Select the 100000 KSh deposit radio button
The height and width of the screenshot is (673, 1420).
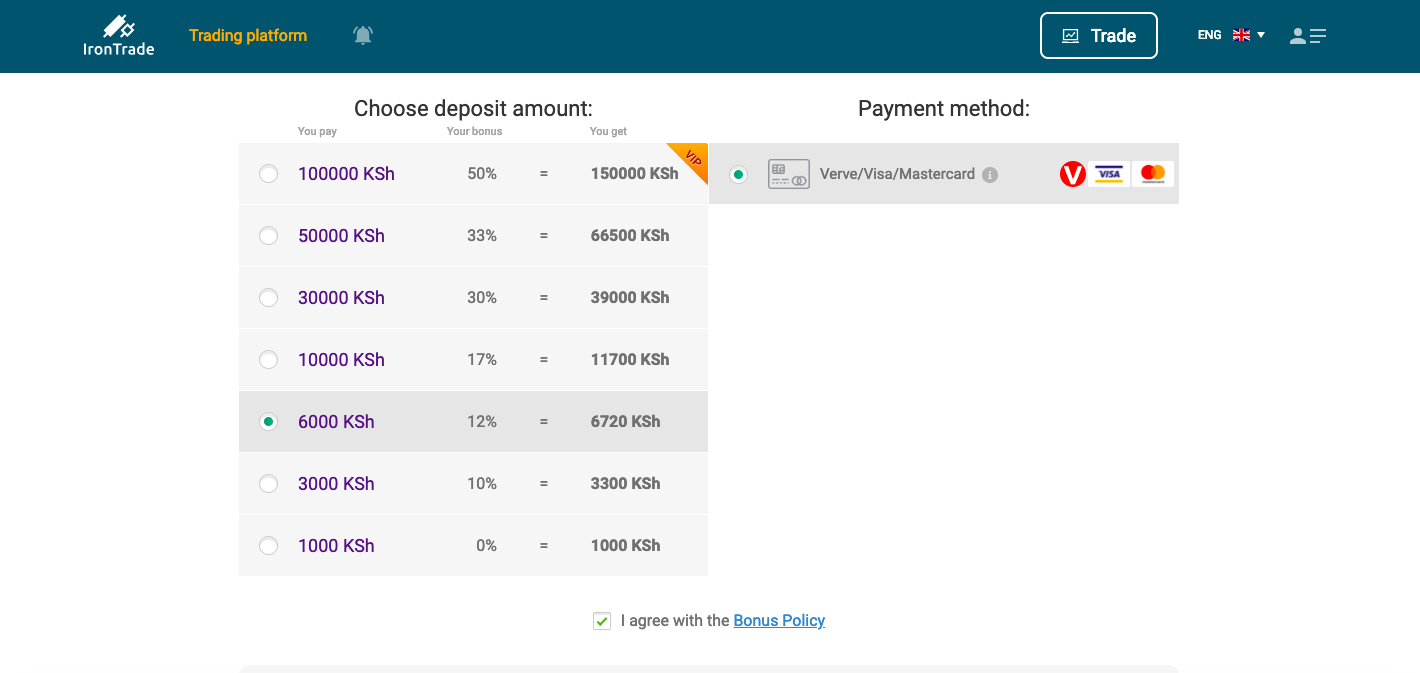(269, 174)
